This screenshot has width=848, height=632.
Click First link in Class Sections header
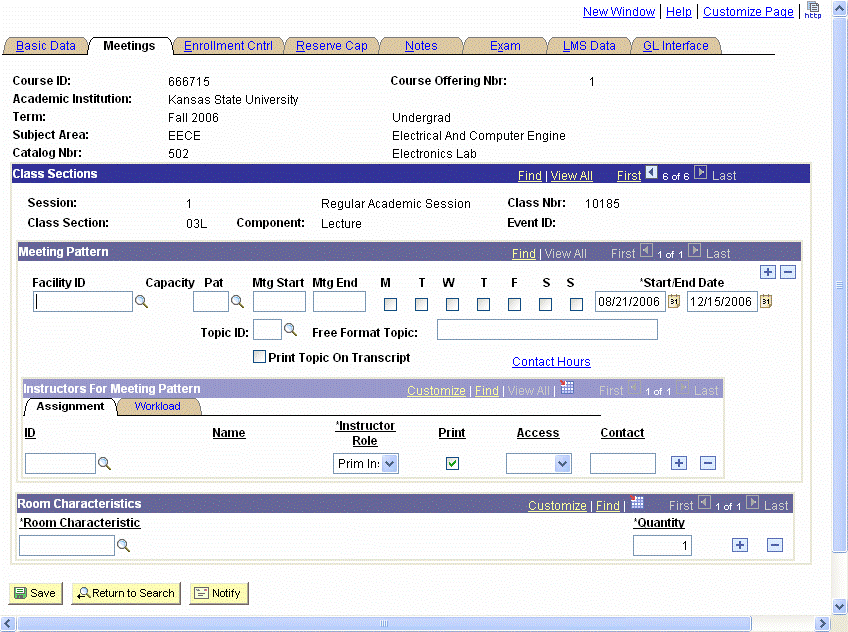tap(629, 176)
